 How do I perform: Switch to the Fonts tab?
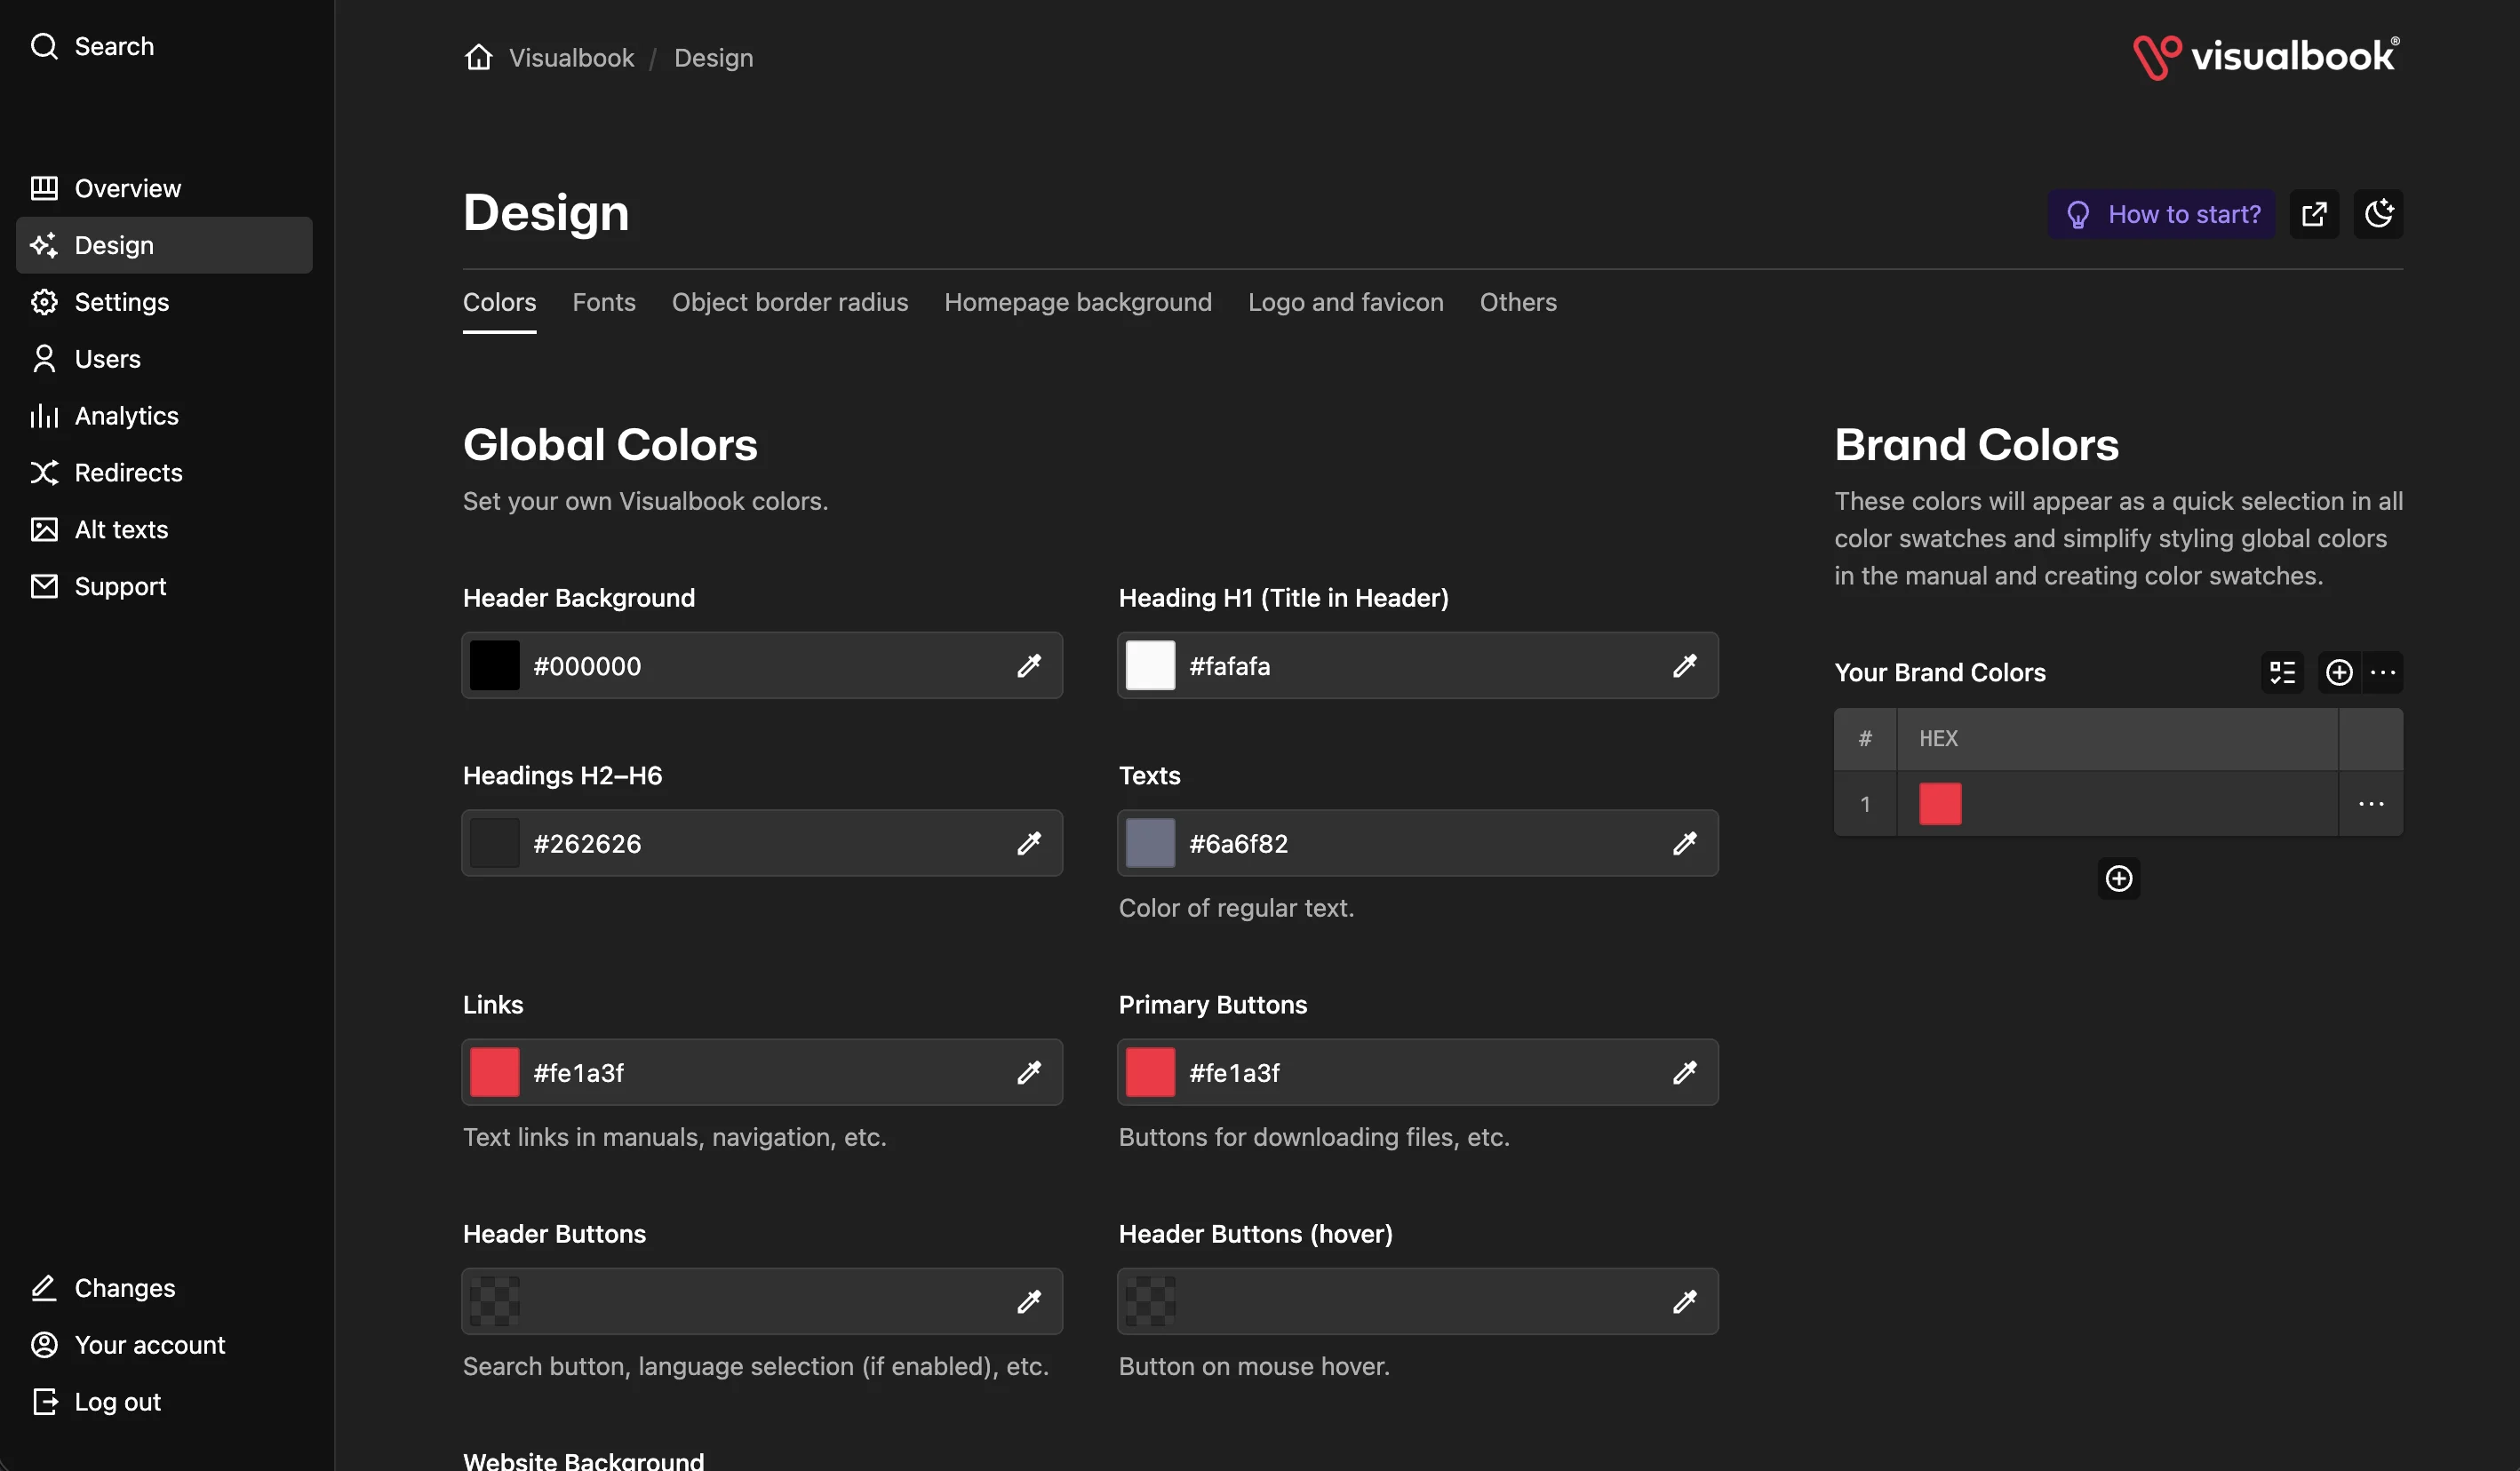coord(604,302)
